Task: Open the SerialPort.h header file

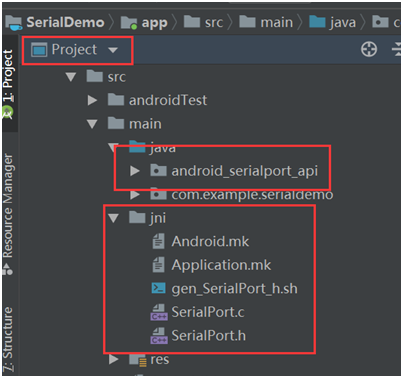Action: tap(209, 336)
